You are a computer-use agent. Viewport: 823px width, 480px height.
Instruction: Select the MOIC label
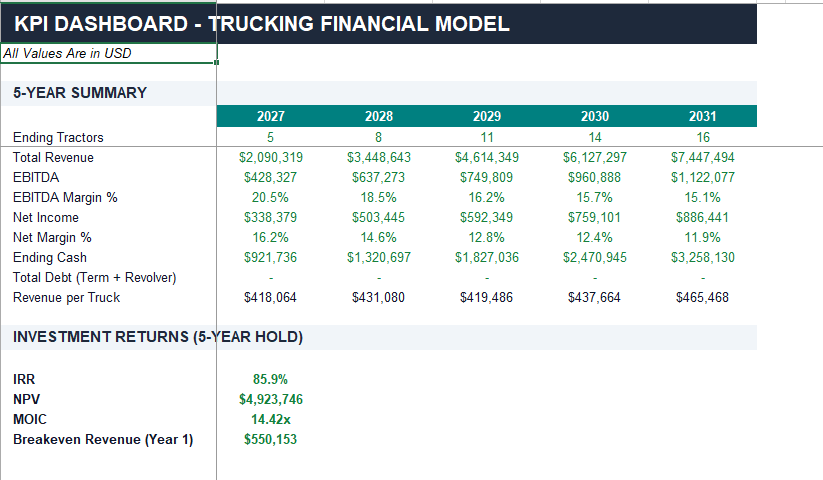click(30, 419)
